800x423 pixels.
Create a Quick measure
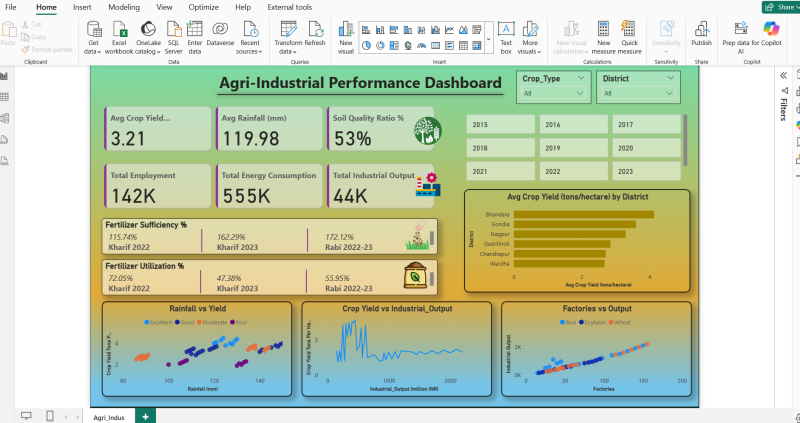point(629,38)
